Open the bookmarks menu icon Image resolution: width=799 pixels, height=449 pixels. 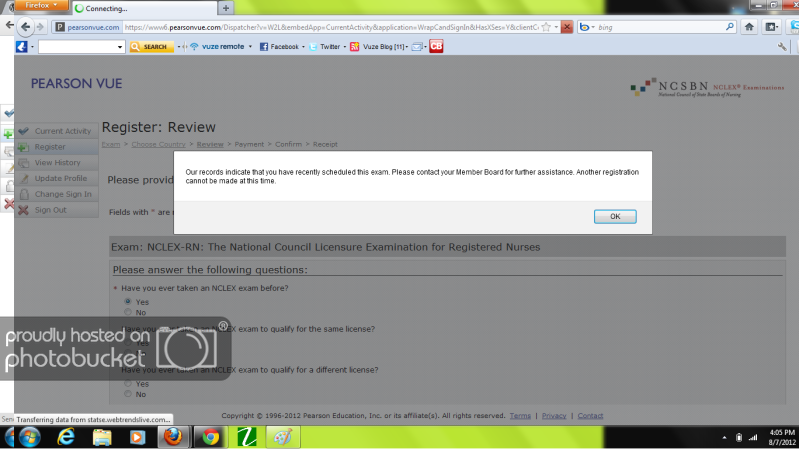[771, 27]
